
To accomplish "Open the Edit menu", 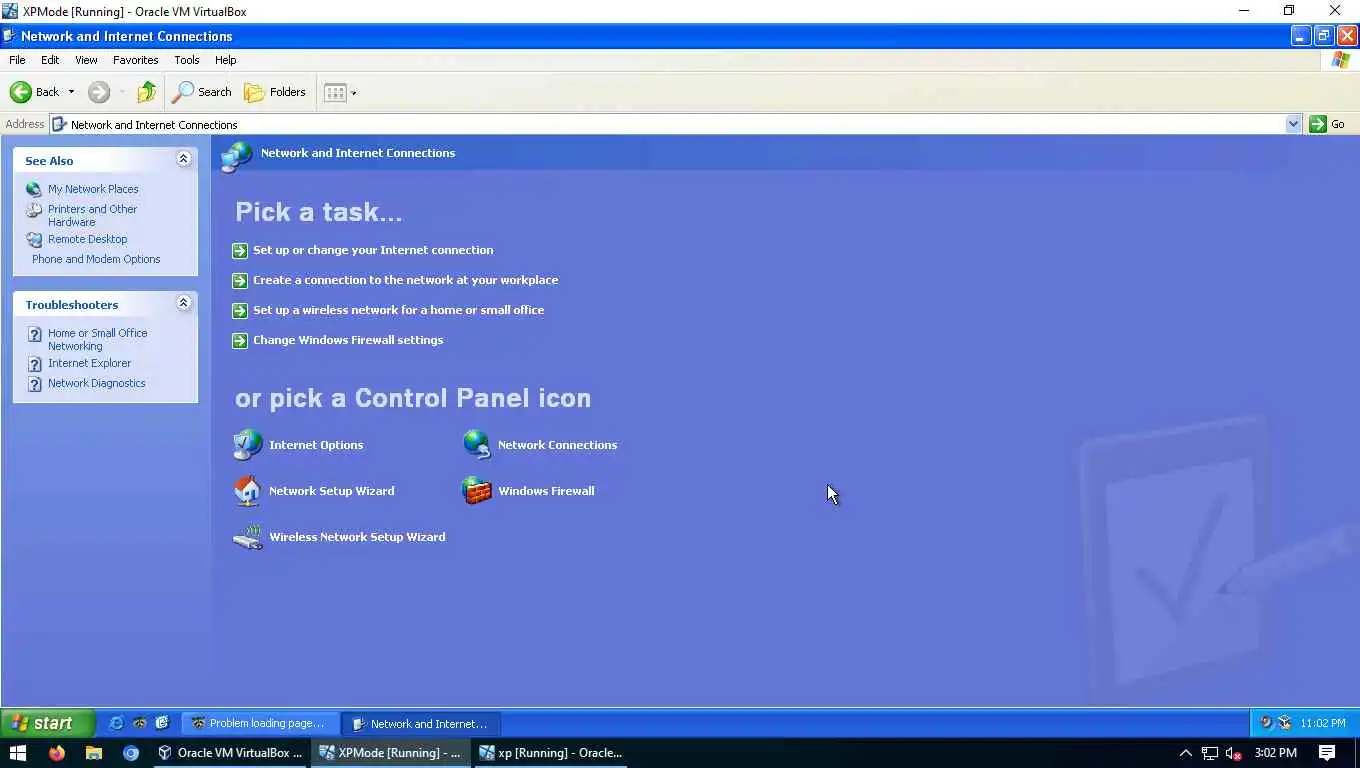I will [50, 60].
